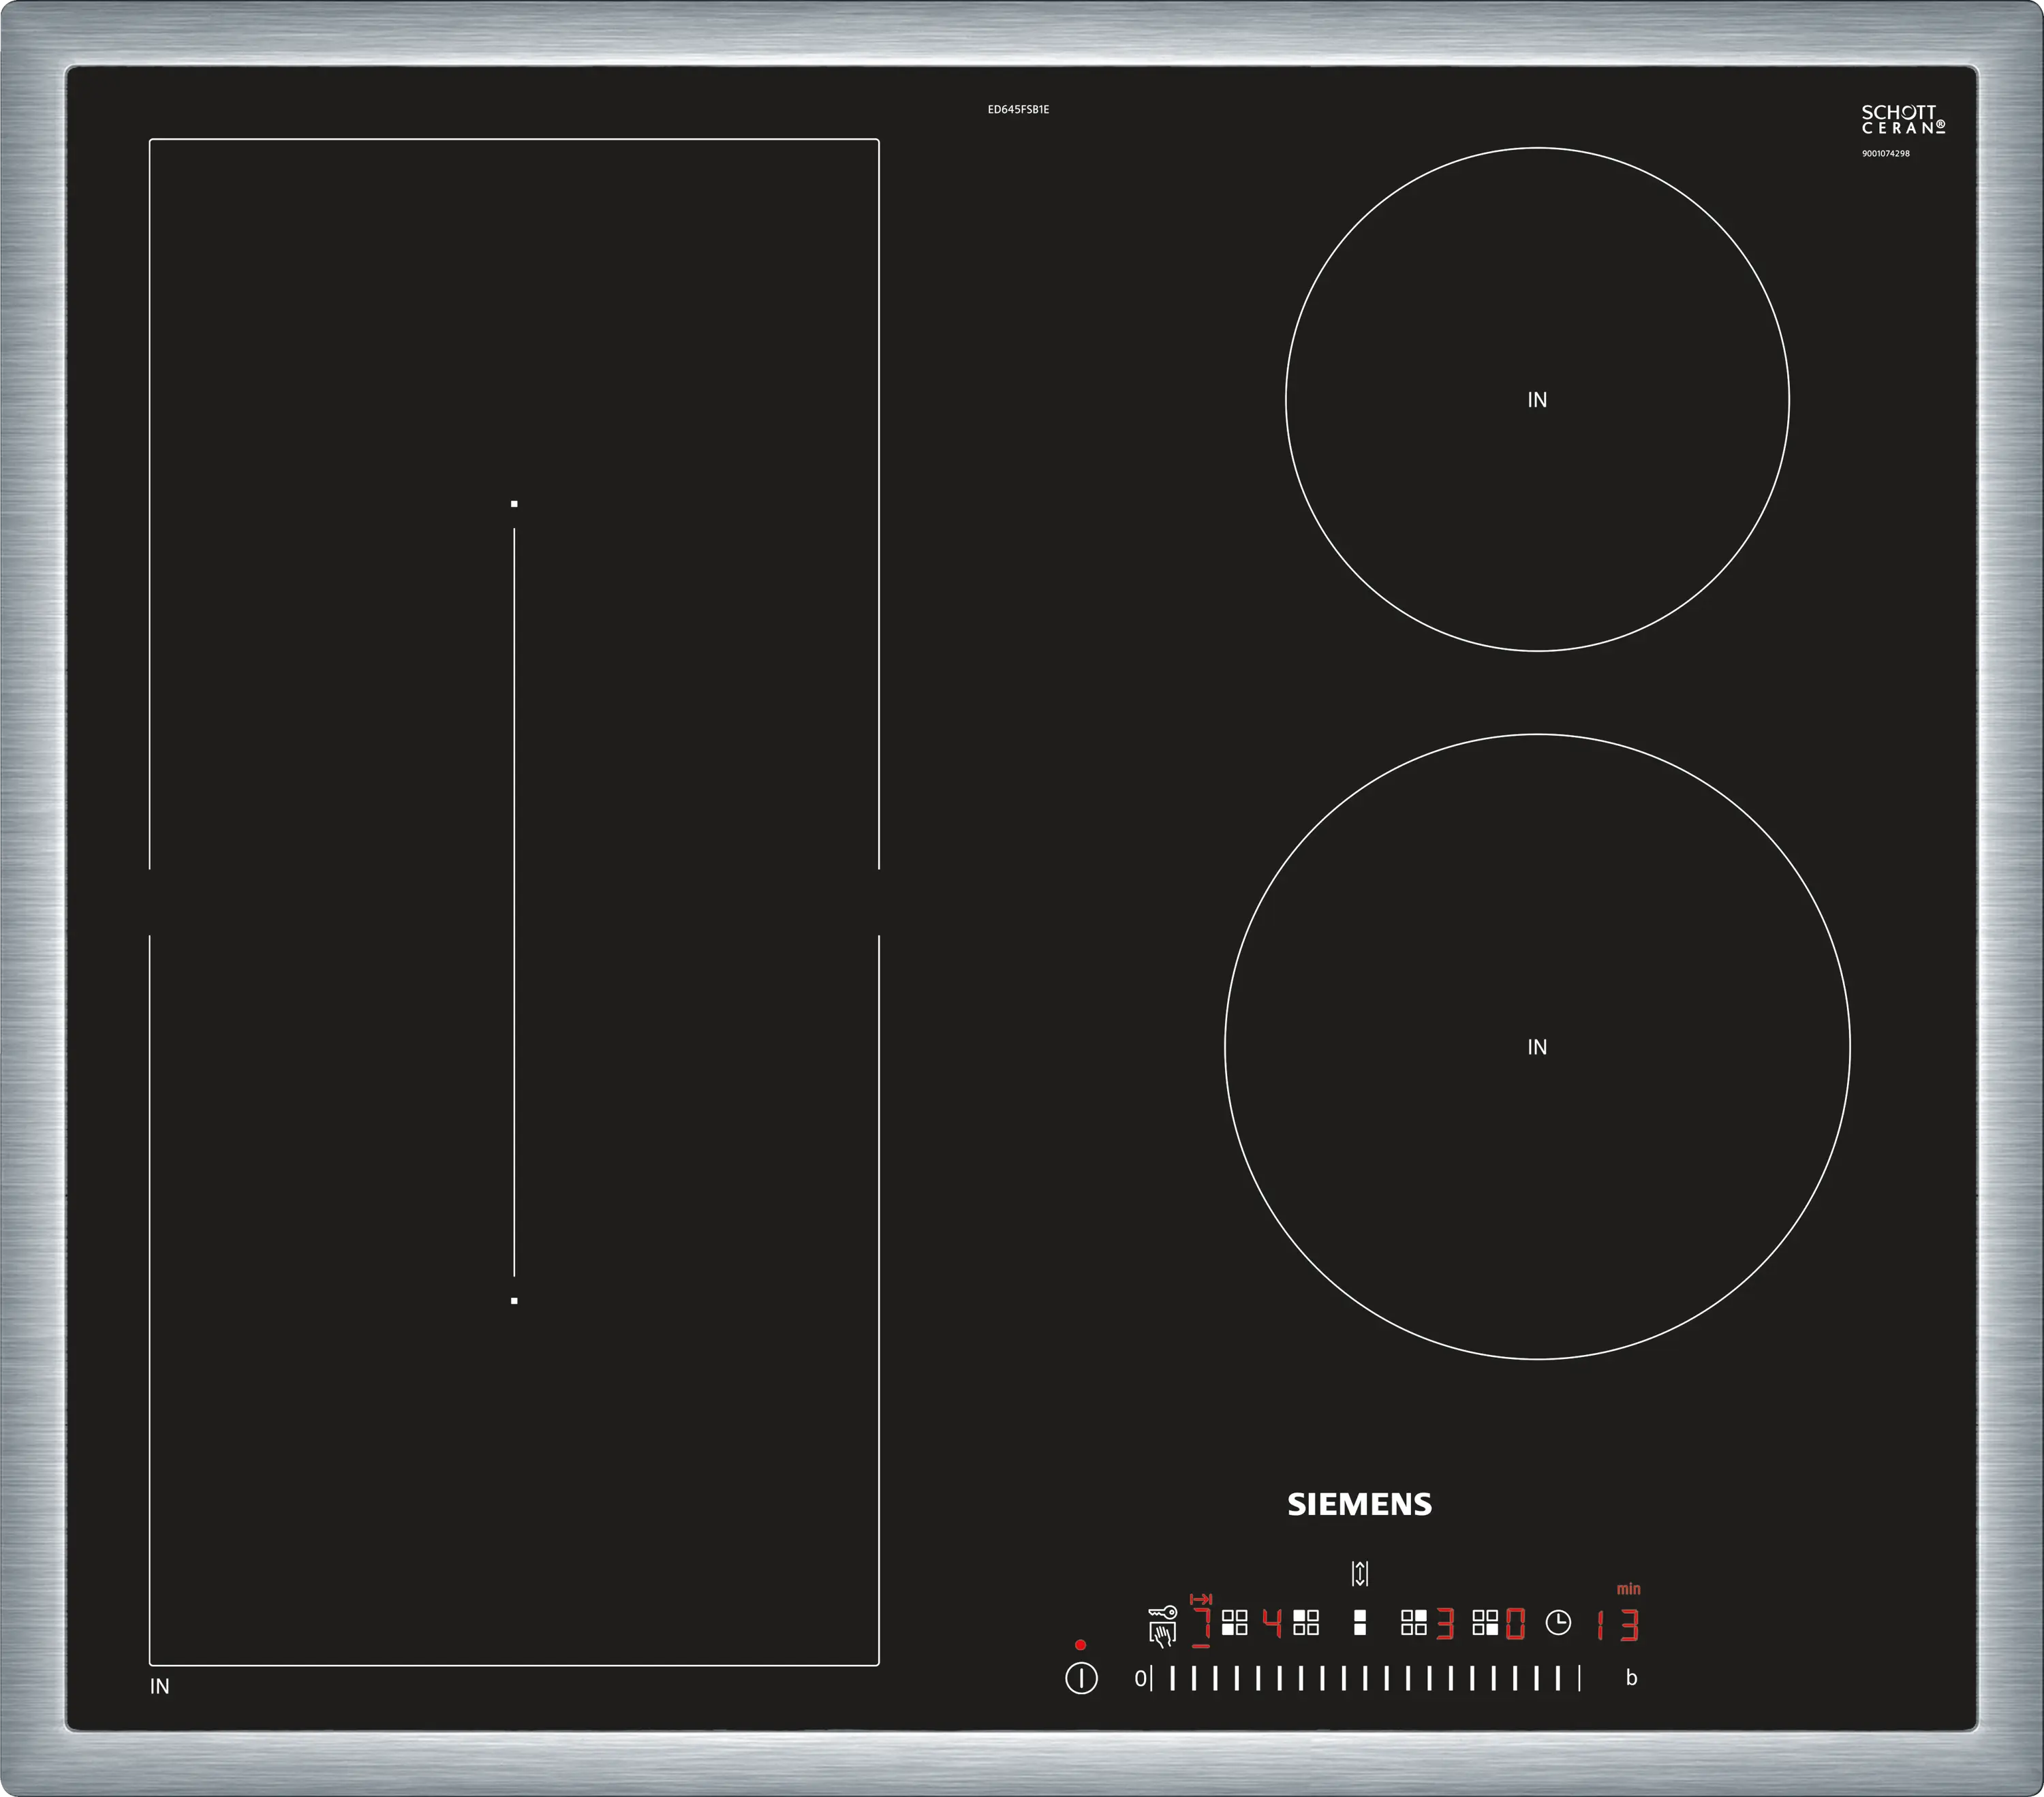Tap the SIEMENS logo
This screenshot has width=2044, height=1797.
point(1359,1505)
